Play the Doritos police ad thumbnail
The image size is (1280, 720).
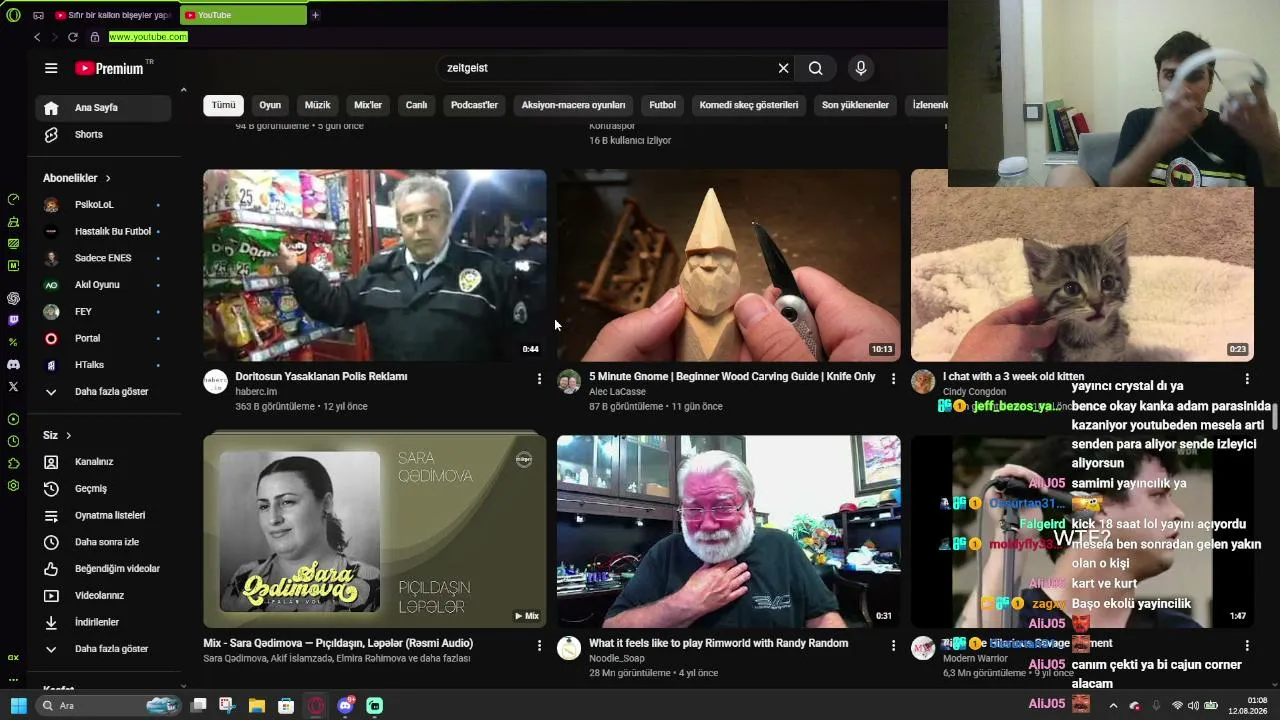(375, 265)
